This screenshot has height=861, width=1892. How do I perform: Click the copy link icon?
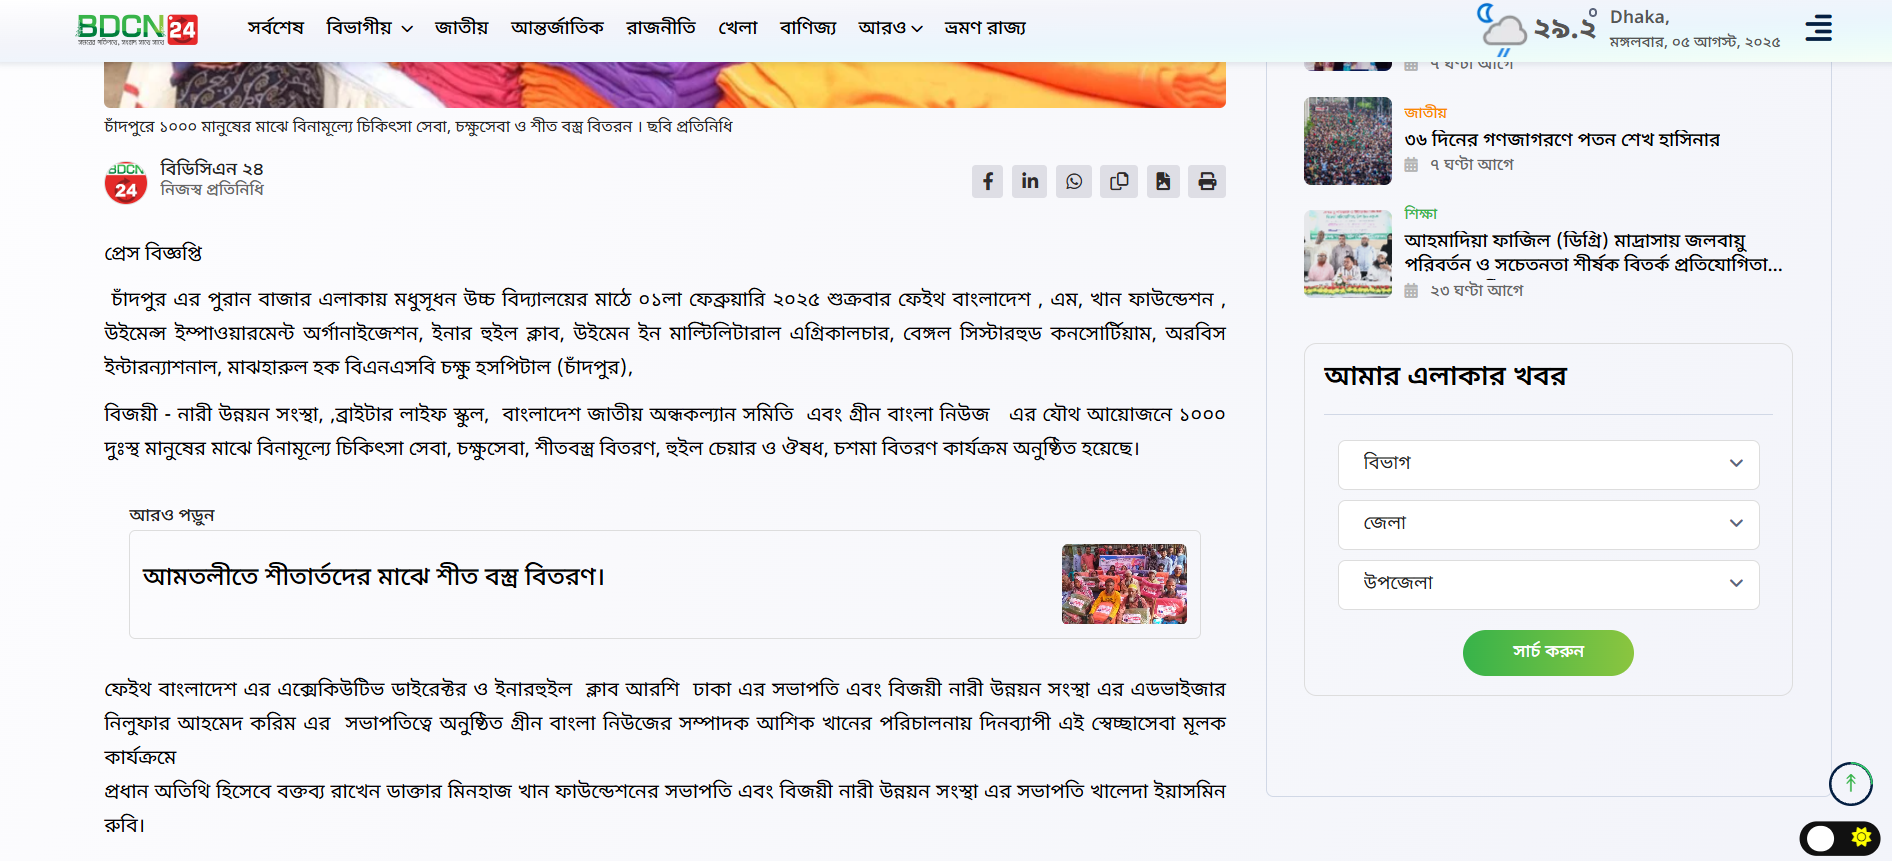(x=1119, y=181)
